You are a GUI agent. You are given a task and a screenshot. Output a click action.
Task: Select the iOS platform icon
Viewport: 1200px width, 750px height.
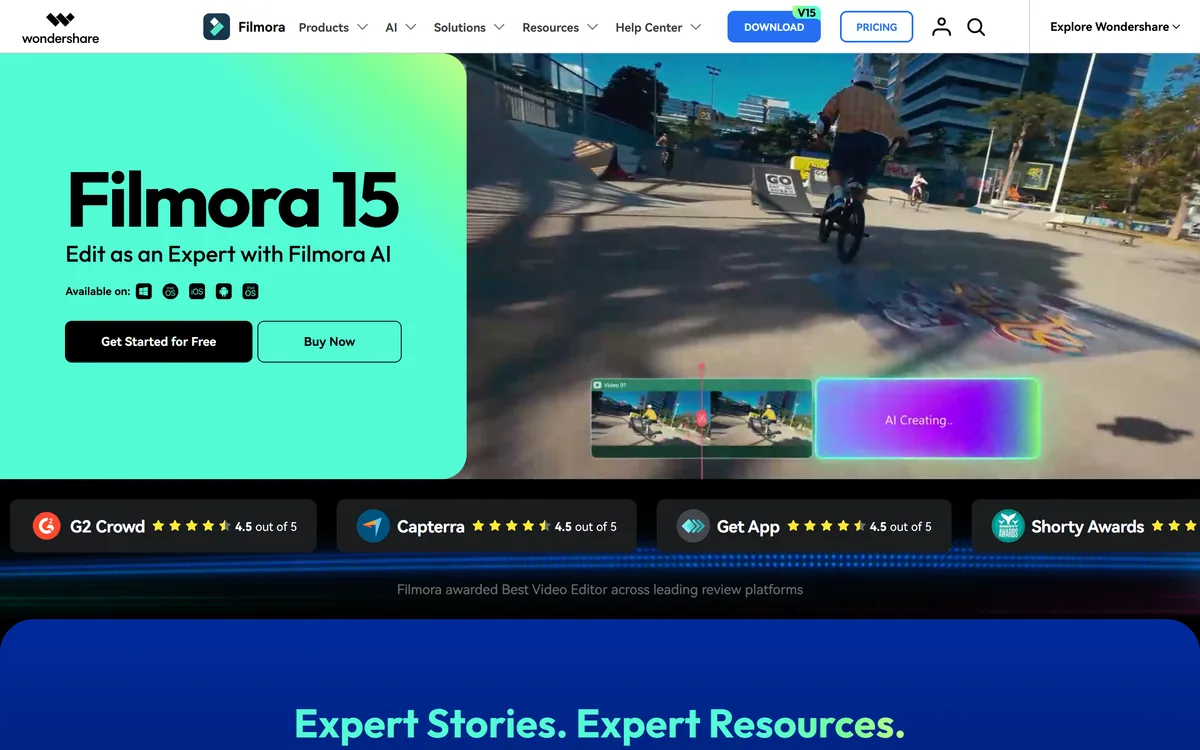(x=197, y=291)
